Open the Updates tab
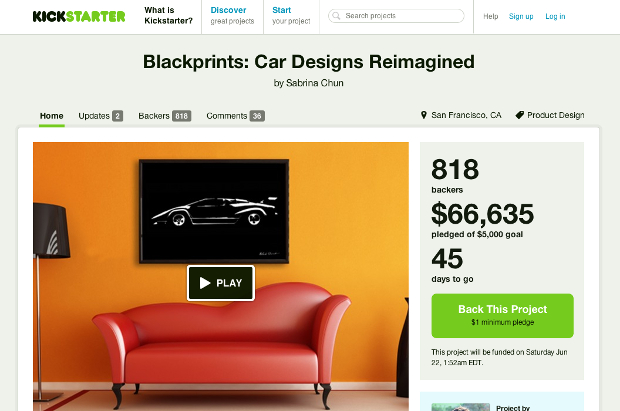 pyautogui.click(x=100, y=116)
